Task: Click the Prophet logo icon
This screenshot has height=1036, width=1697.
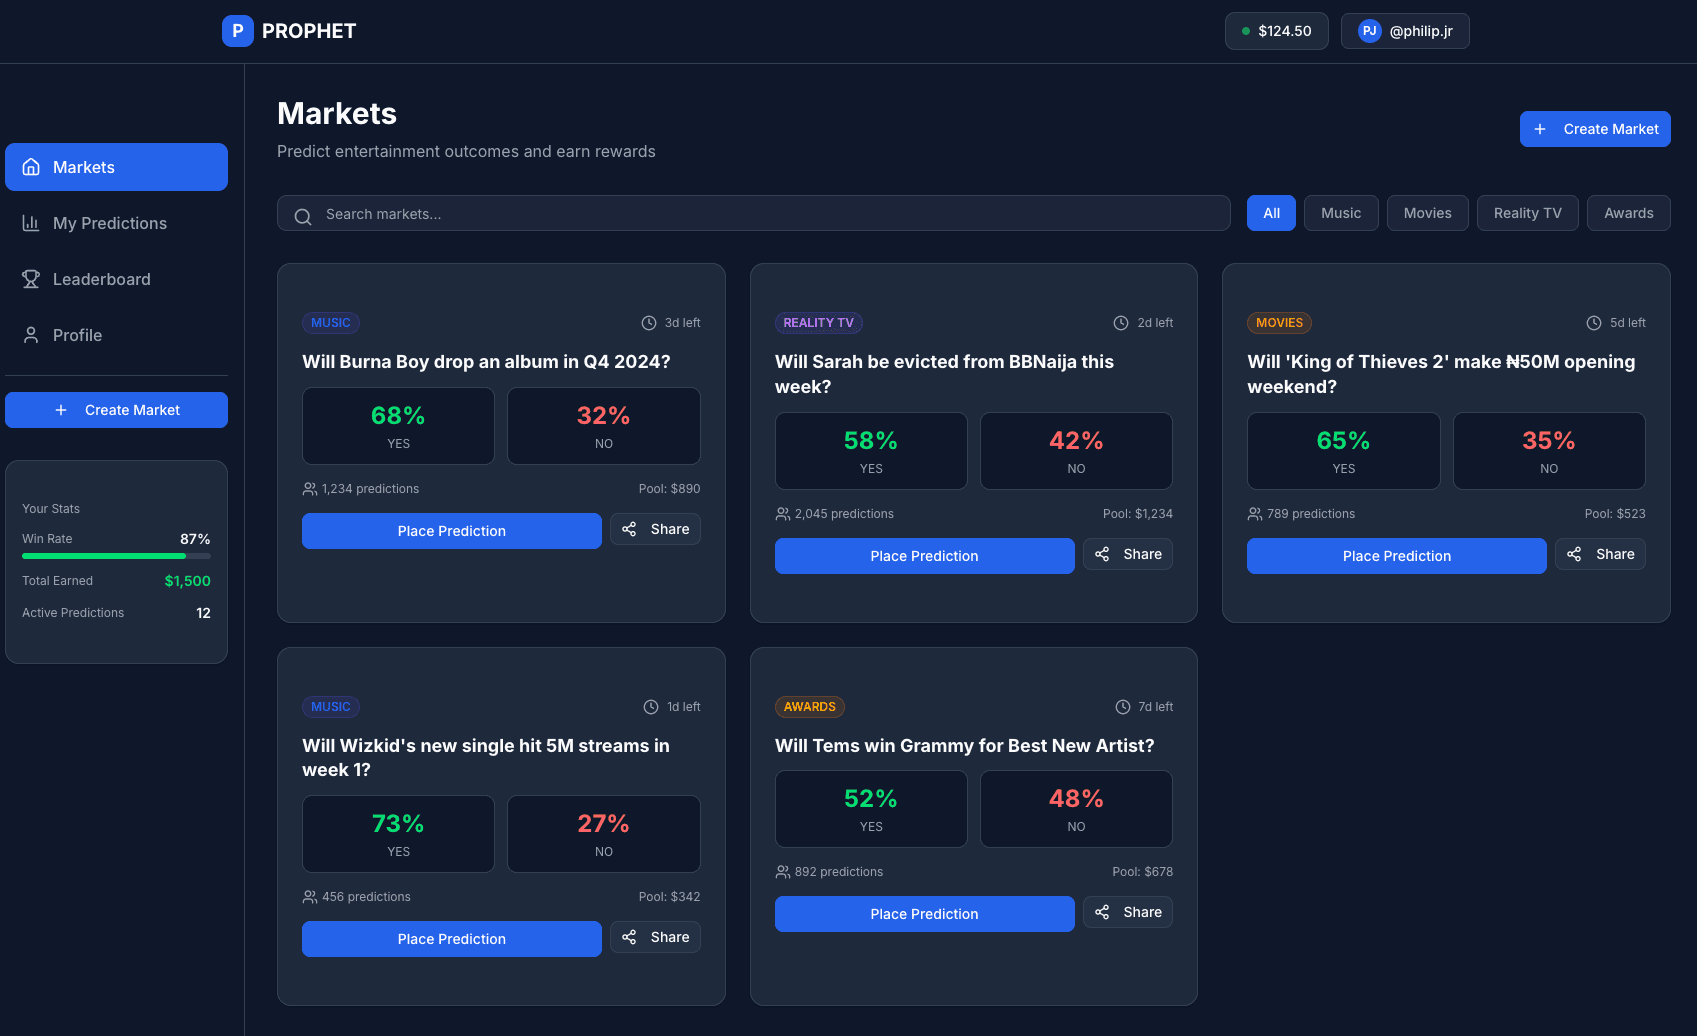Action: click(237, 31)
